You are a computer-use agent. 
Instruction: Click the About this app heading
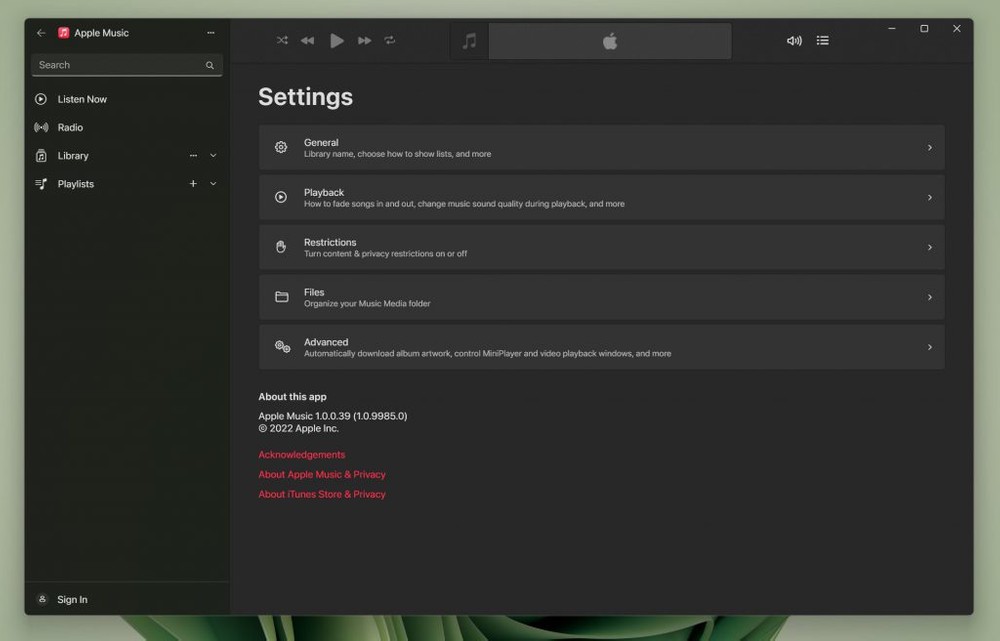tap(292, 397)
